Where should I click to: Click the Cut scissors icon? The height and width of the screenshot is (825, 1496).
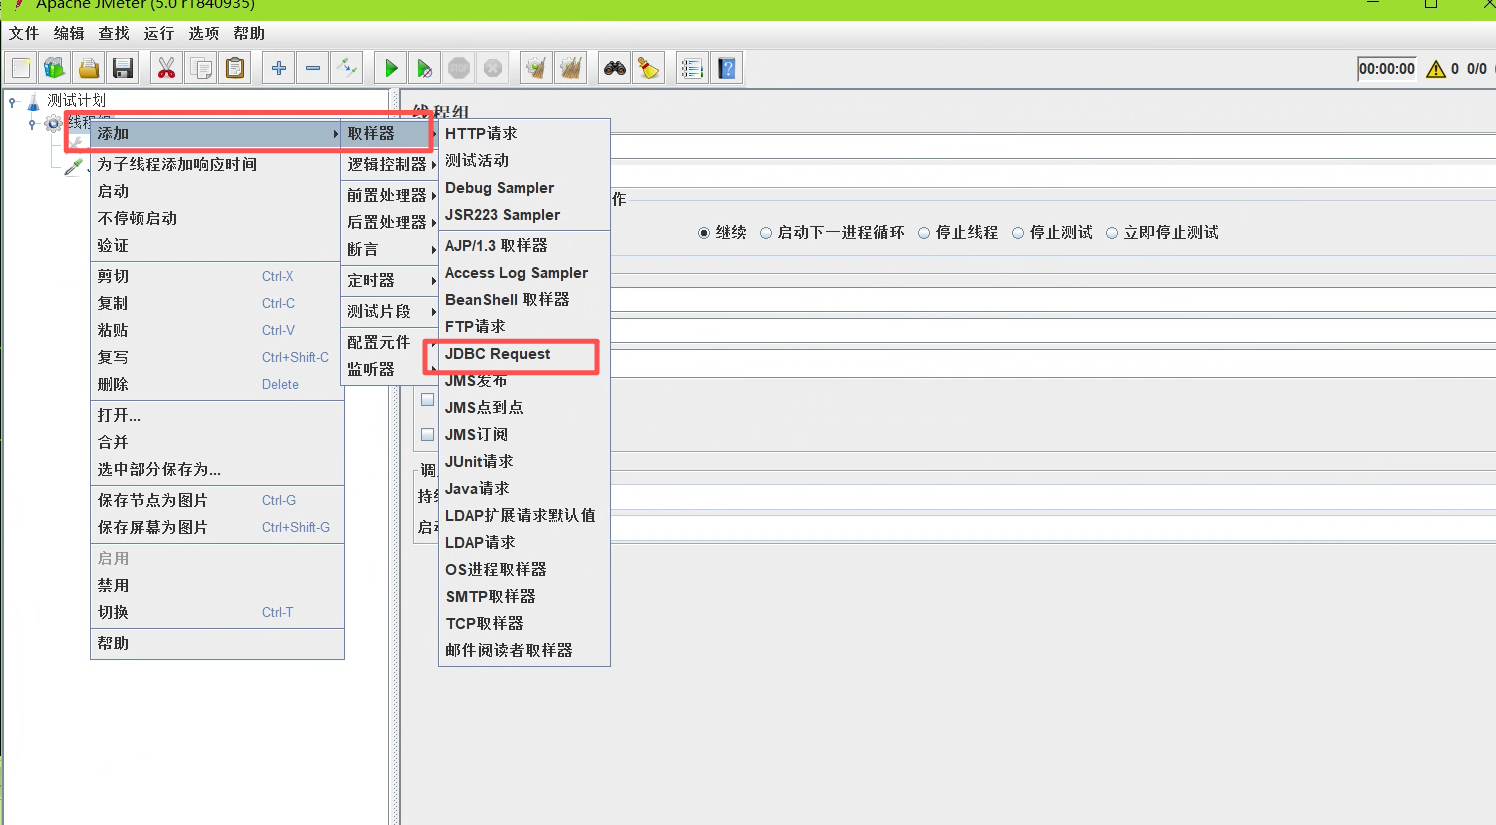[166, 68]
